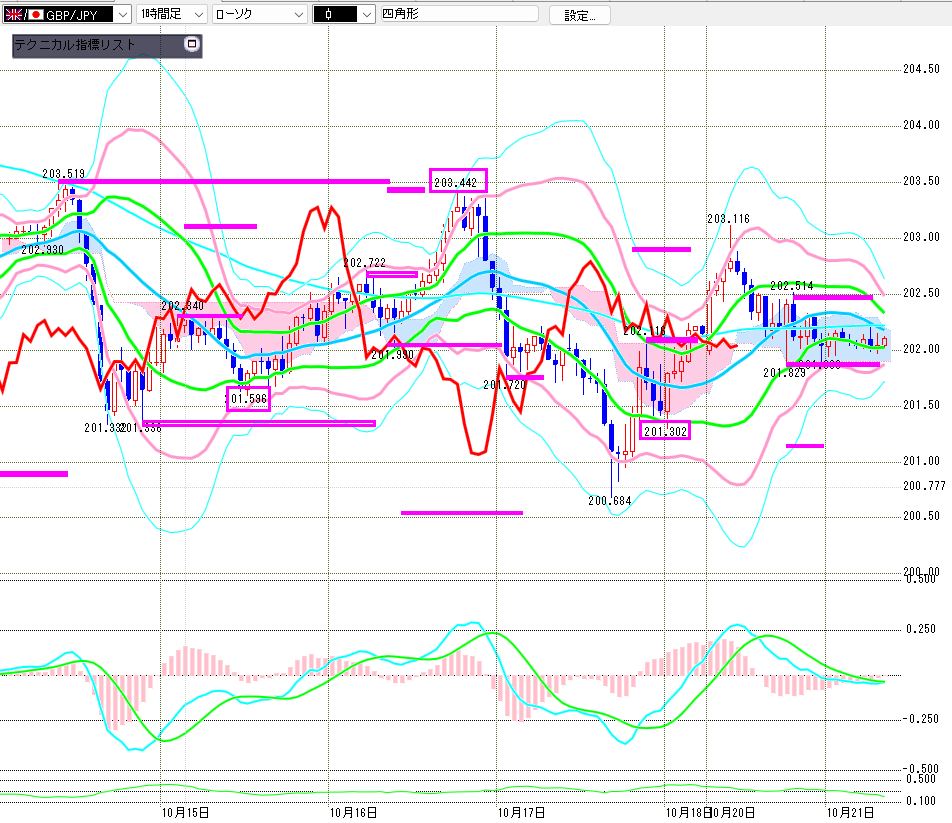The width and height of the screenshot is (952, 823).
Task: Open the ローソク chart type dropdown
Action: [x=297, y=15]
